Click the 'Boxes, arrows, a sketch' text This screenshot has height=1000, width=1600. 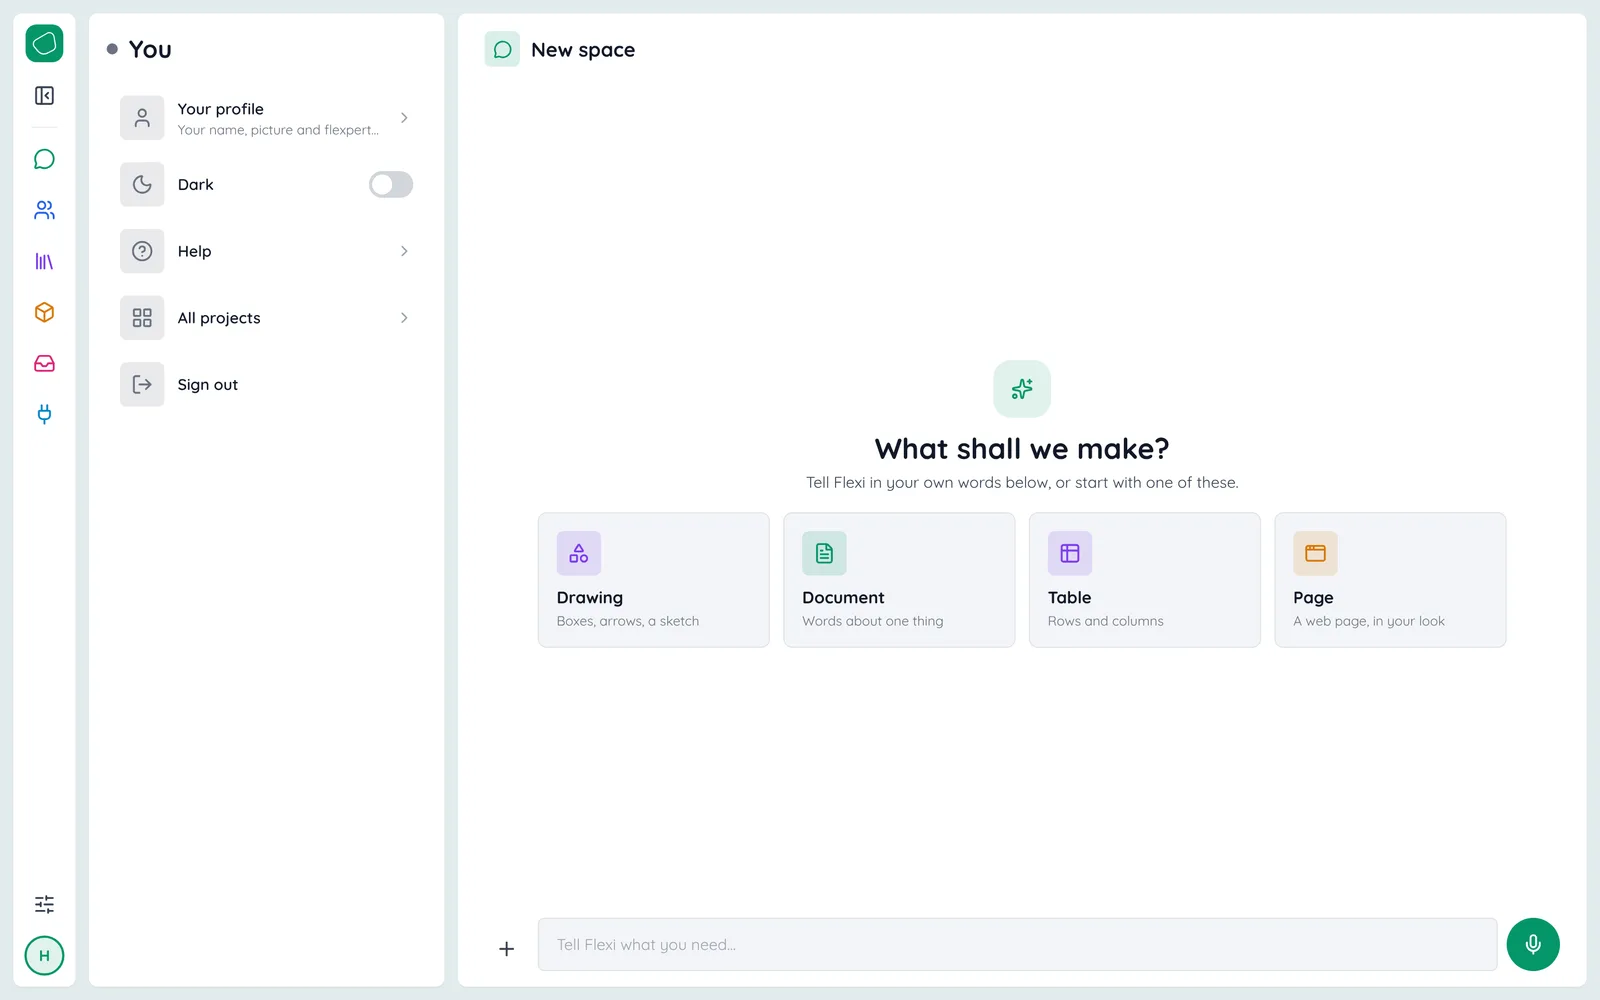coord(628,621)
